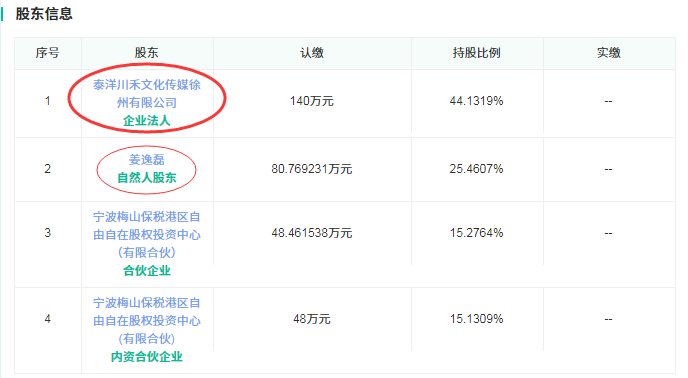Click the 实缴 column header
The image size is (688, 378).
point(609,53)
